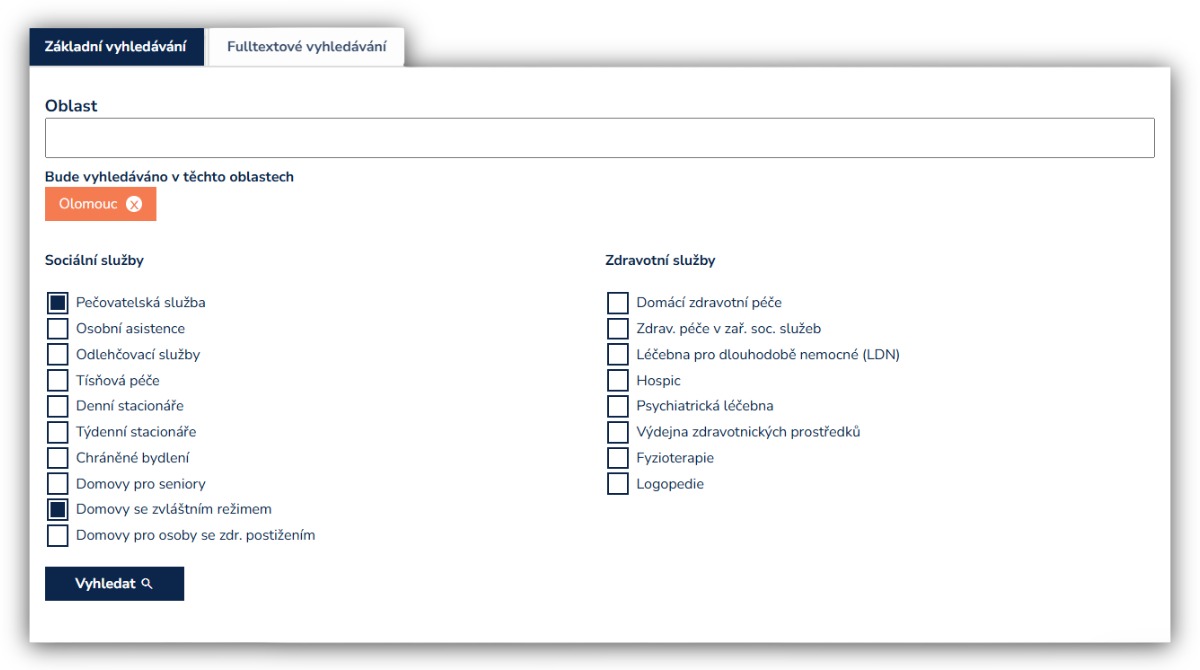Click the Vyhledat search button
The image size is (1200, 670).
point(114,584)
